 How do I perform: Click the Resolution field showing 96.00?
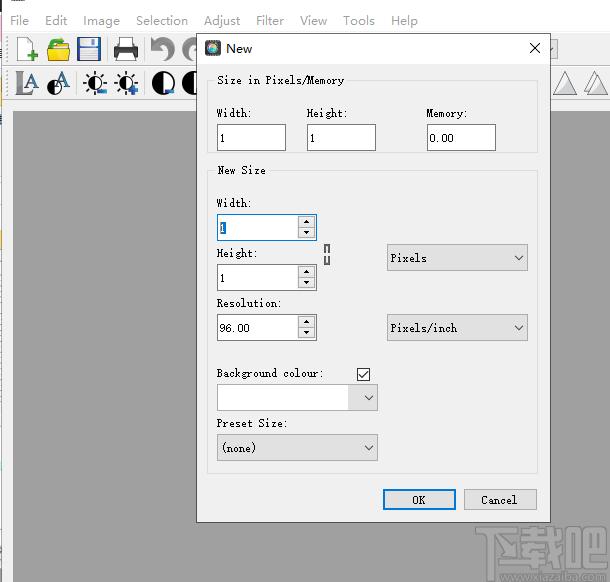tap(258, 328)
